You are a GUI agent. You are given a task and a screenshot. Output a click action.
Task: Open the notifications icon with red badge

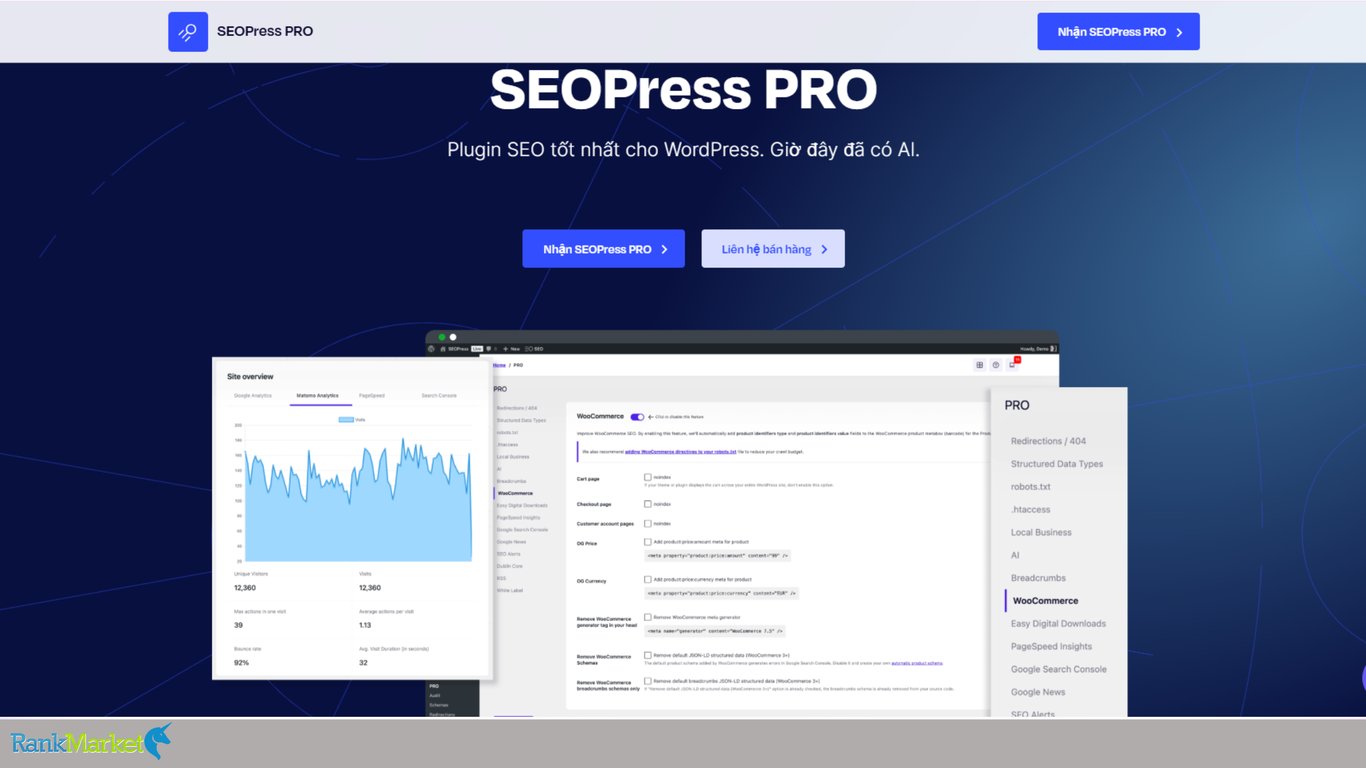[1012, 365]
